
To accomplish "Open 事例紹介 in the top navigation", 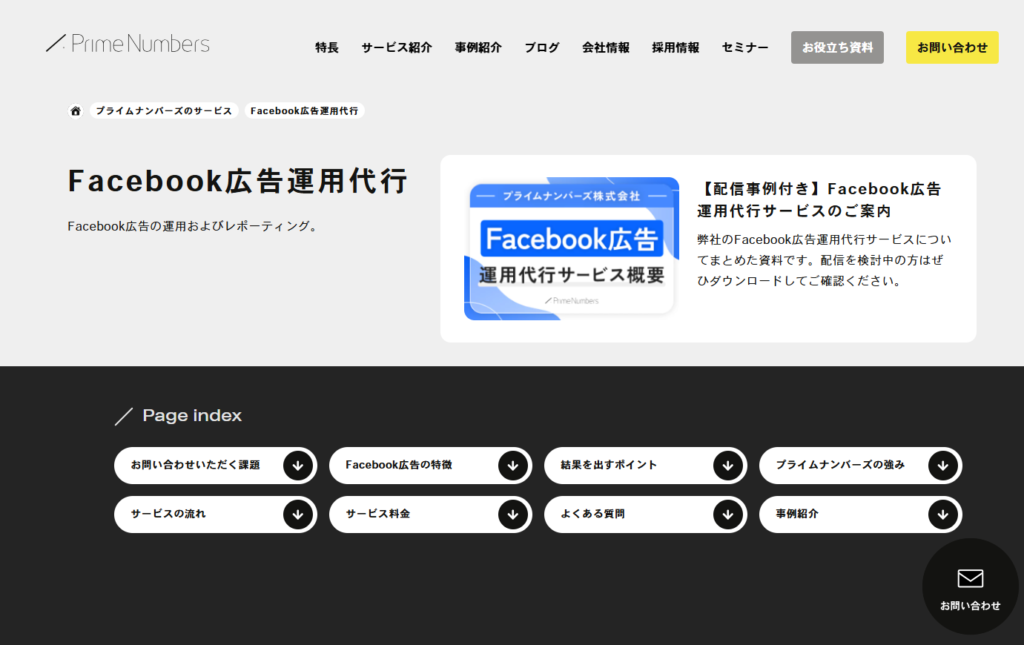I will [478, 48].
